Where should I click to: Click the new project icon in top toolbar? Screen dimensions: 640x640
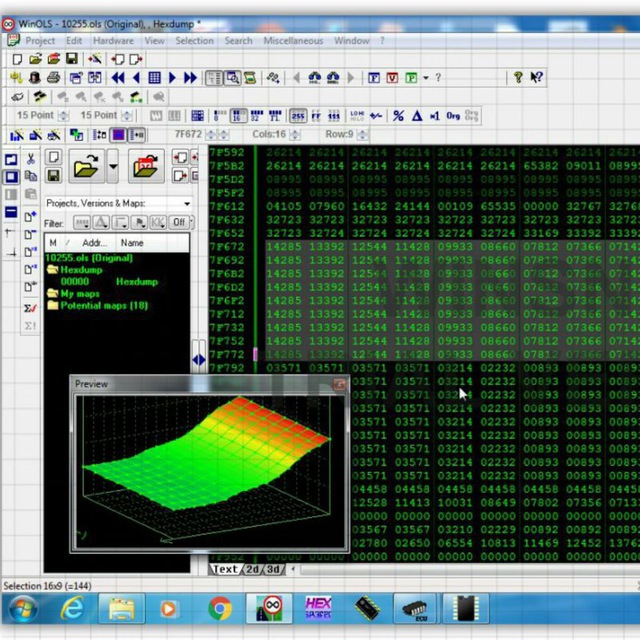pyautogui.click(x=17, y=59)
